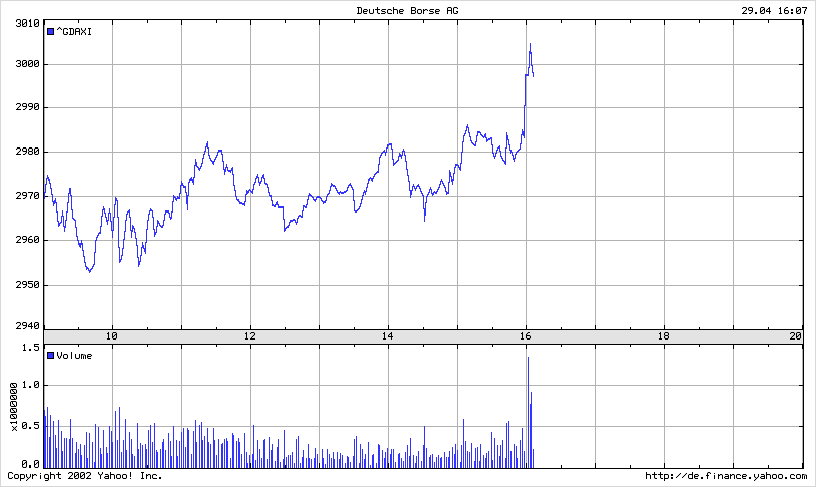The height and width of the screenshot is (487, 816).
Task: Open the http://de.finance.yahoo.com link
Action: pos(726,476)
